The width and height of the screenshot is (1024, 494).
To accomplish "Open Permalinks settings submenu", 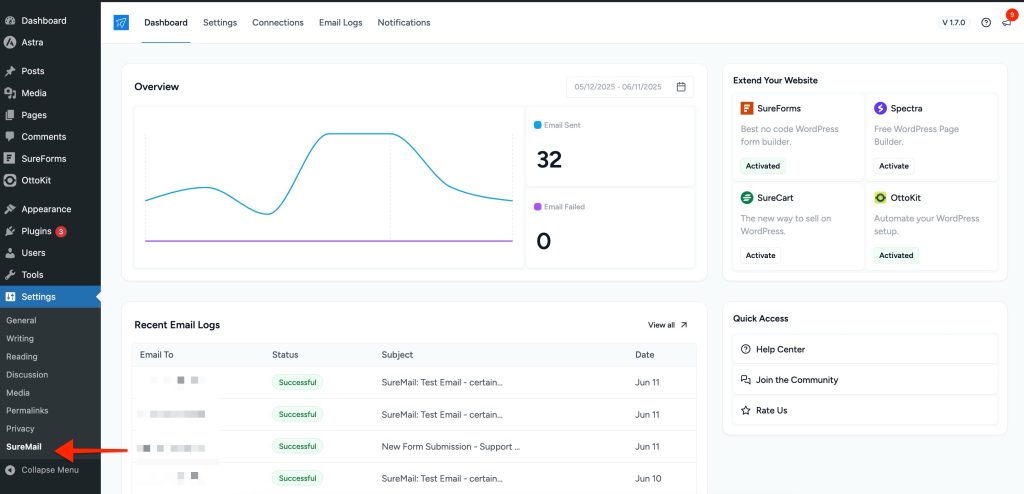I will (27, 411).
